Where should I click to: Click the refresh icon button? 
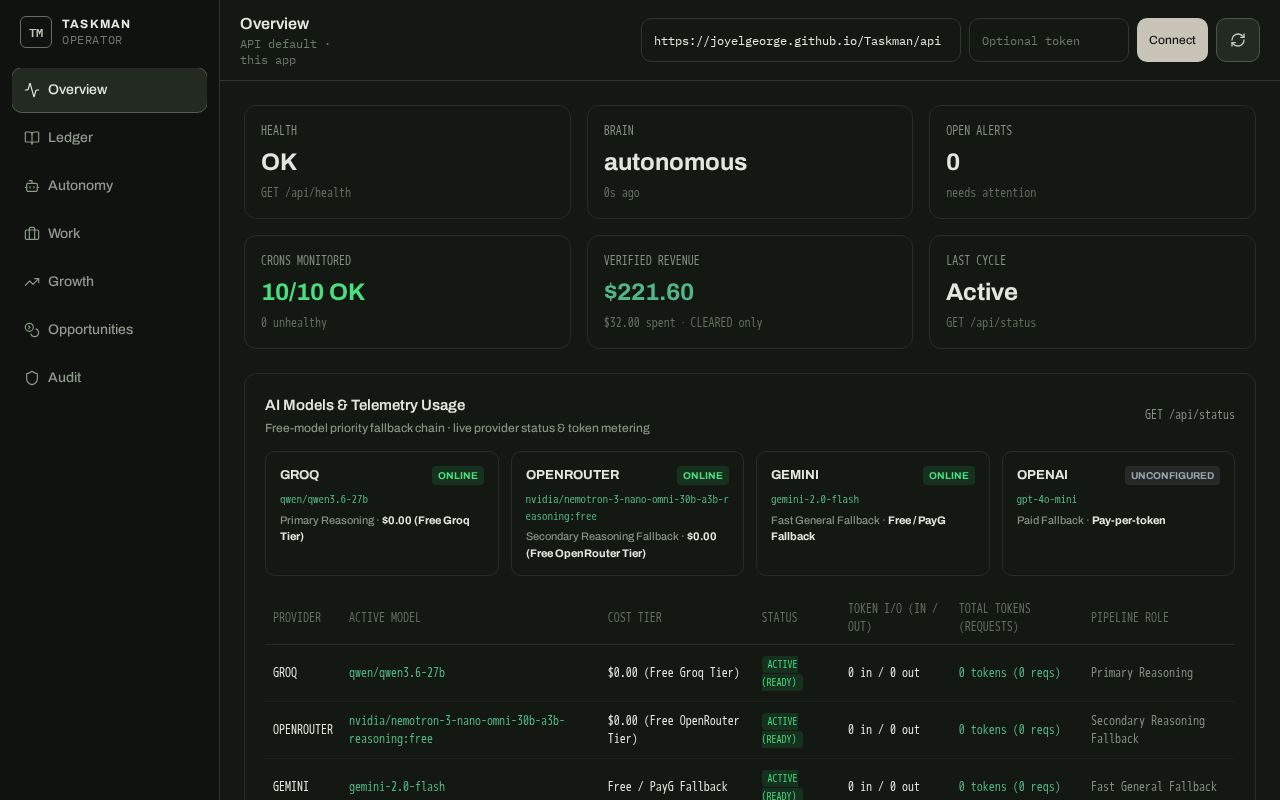click(x=1238, y=40)
